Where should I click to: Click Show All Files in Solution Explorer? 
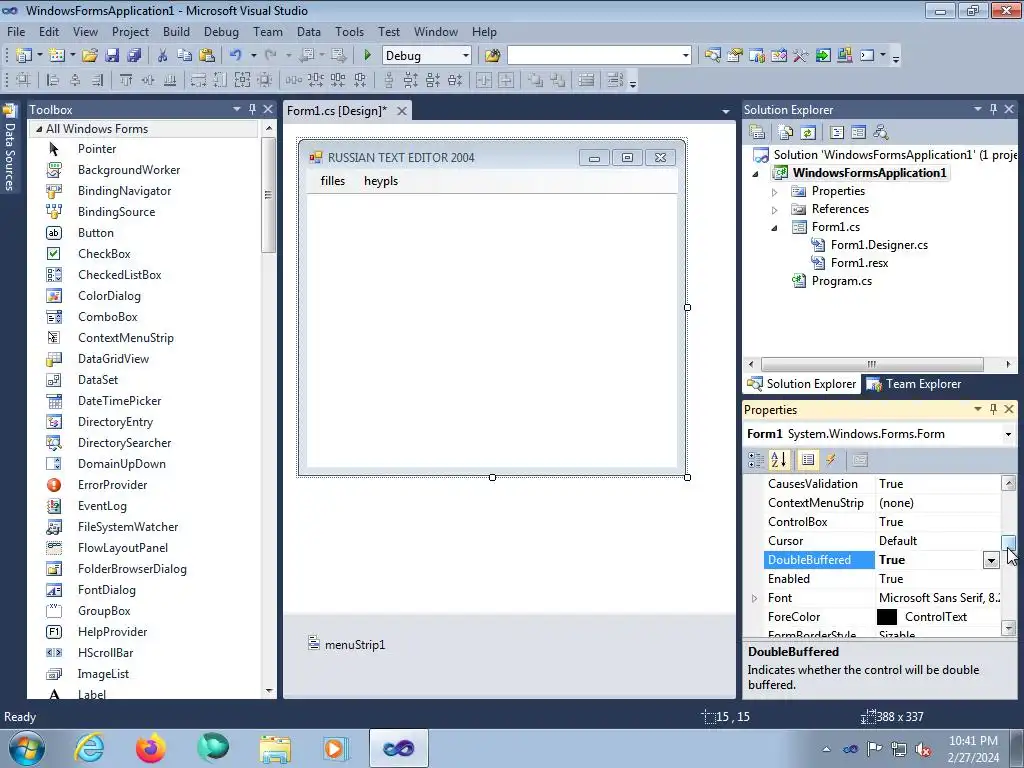point(786,133)
